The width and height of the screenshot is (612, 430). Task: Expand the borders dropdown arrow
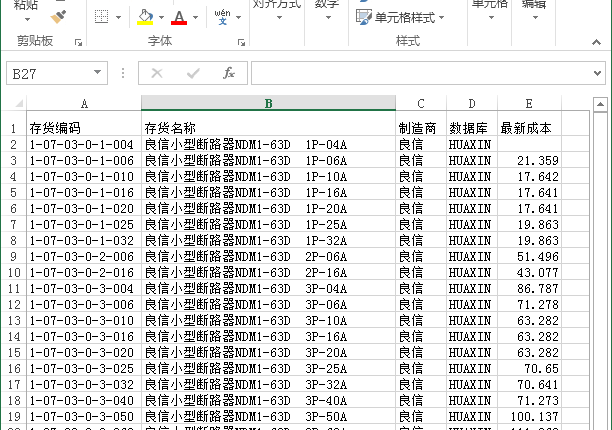pyautogui.click(x=118, y=17)
